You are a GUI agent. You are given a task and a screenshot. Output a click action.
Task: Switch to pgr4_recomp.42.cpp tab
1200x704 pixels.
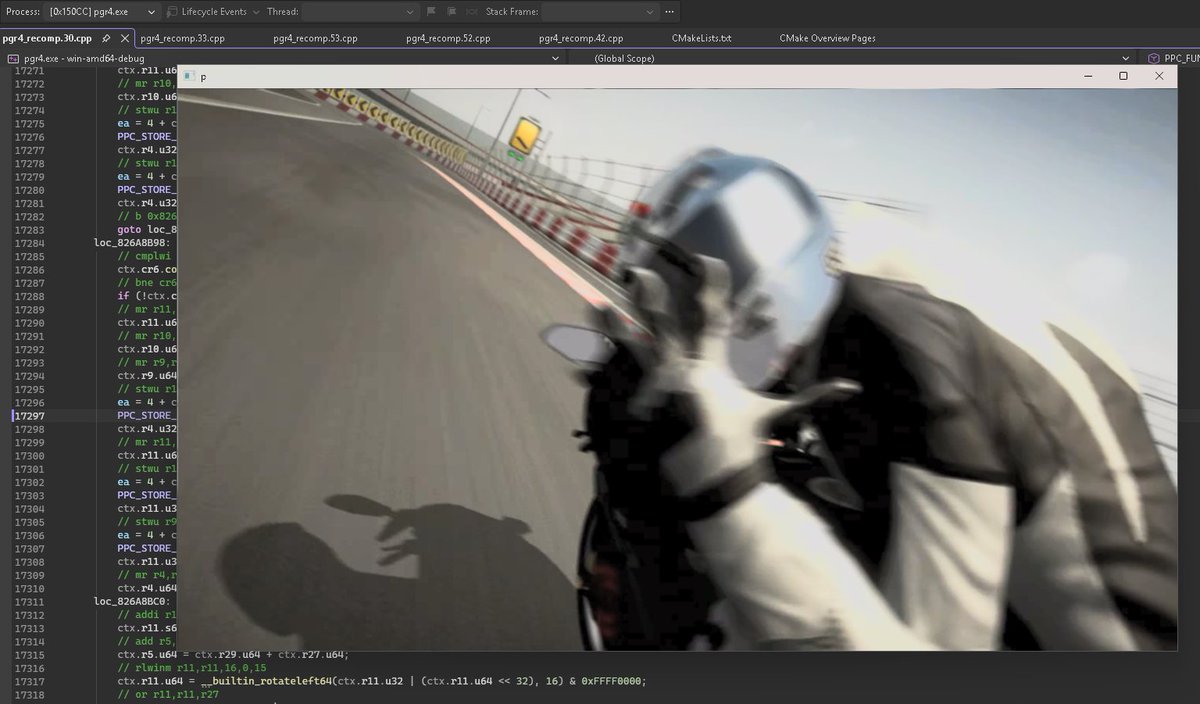pyautogui.click(x=581, y=38)
